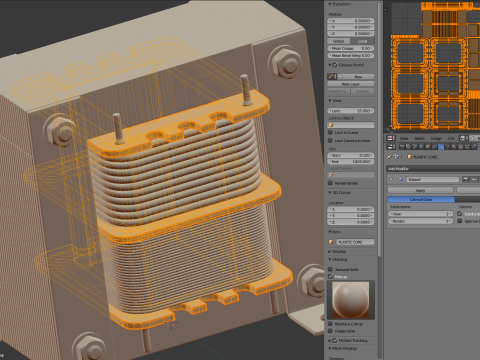
Task: Collapse the 3D Cursor panel
Action: pyautogui.click(x=330, y=192)
